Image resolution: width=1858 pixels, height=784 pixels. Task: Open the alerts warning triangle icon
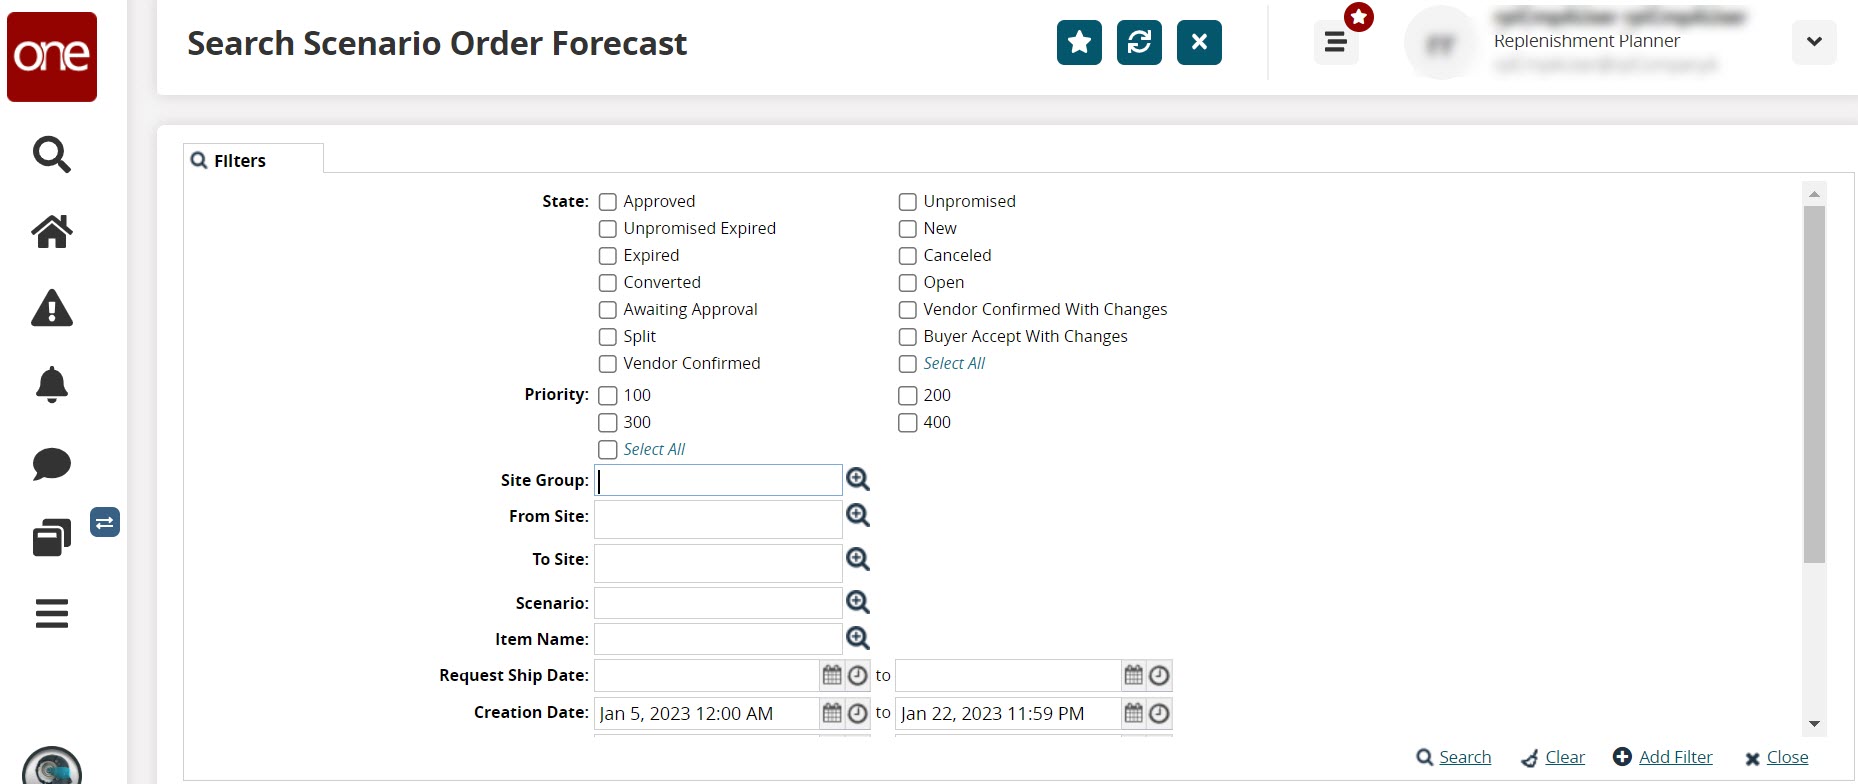click(x=52, y=308)
